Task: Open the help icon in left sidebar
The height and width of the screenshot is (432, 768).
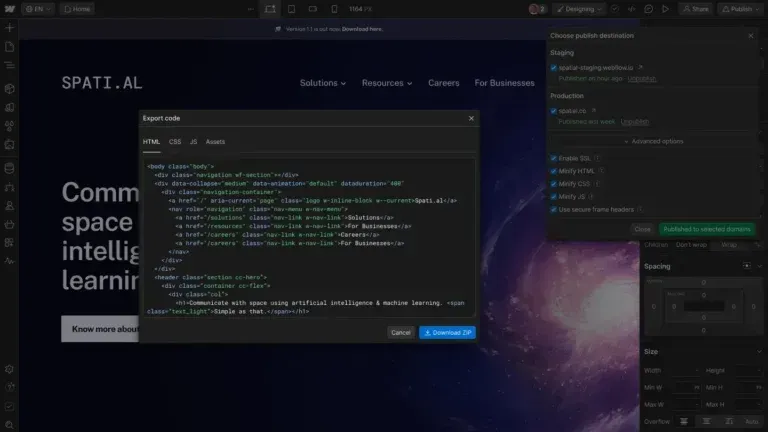Action: pos(9,387)
